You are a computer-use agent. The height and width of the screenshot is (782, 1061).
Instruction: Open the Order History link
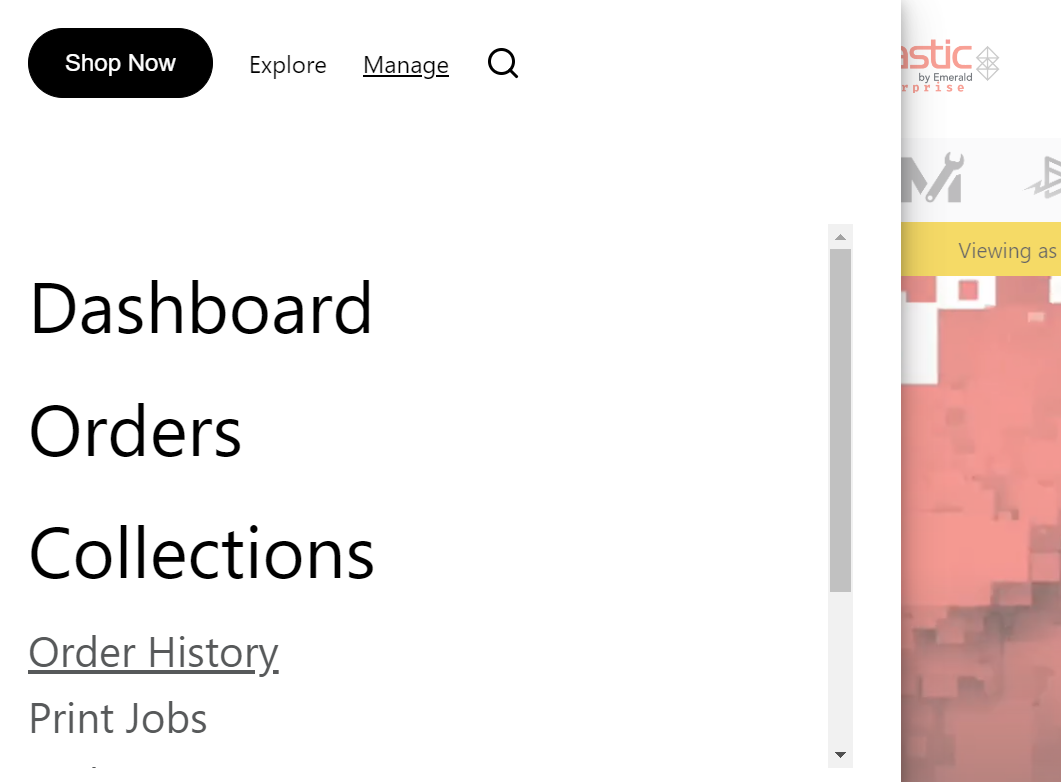(x=154, y=652)
